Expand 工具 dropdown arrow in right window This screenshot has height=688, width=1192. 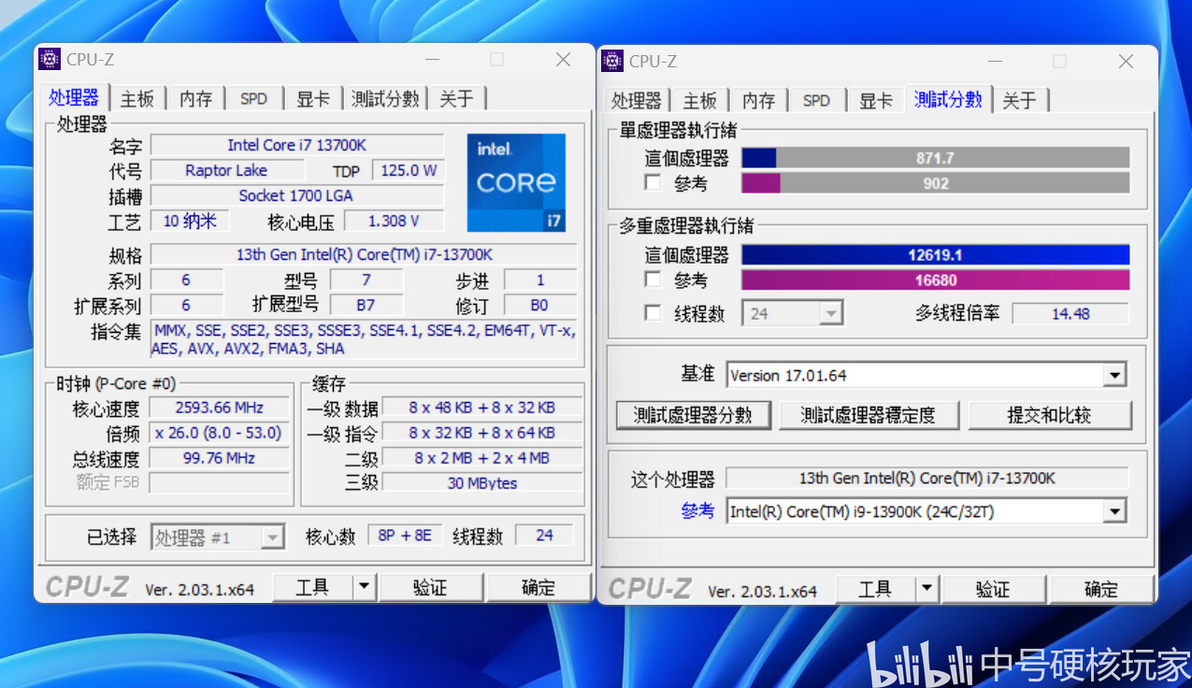click(927, 588)
